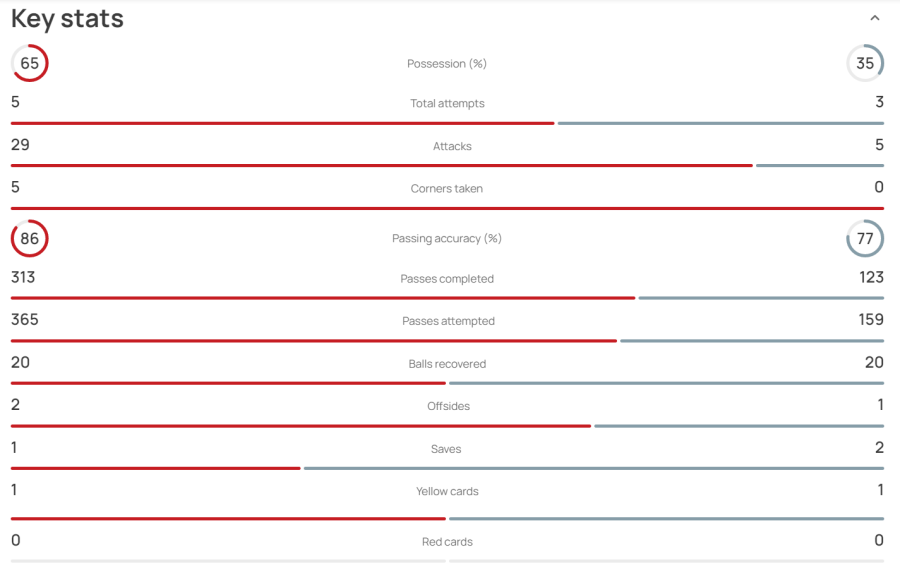Click the 159 passes attempted value

pos(871,320)
